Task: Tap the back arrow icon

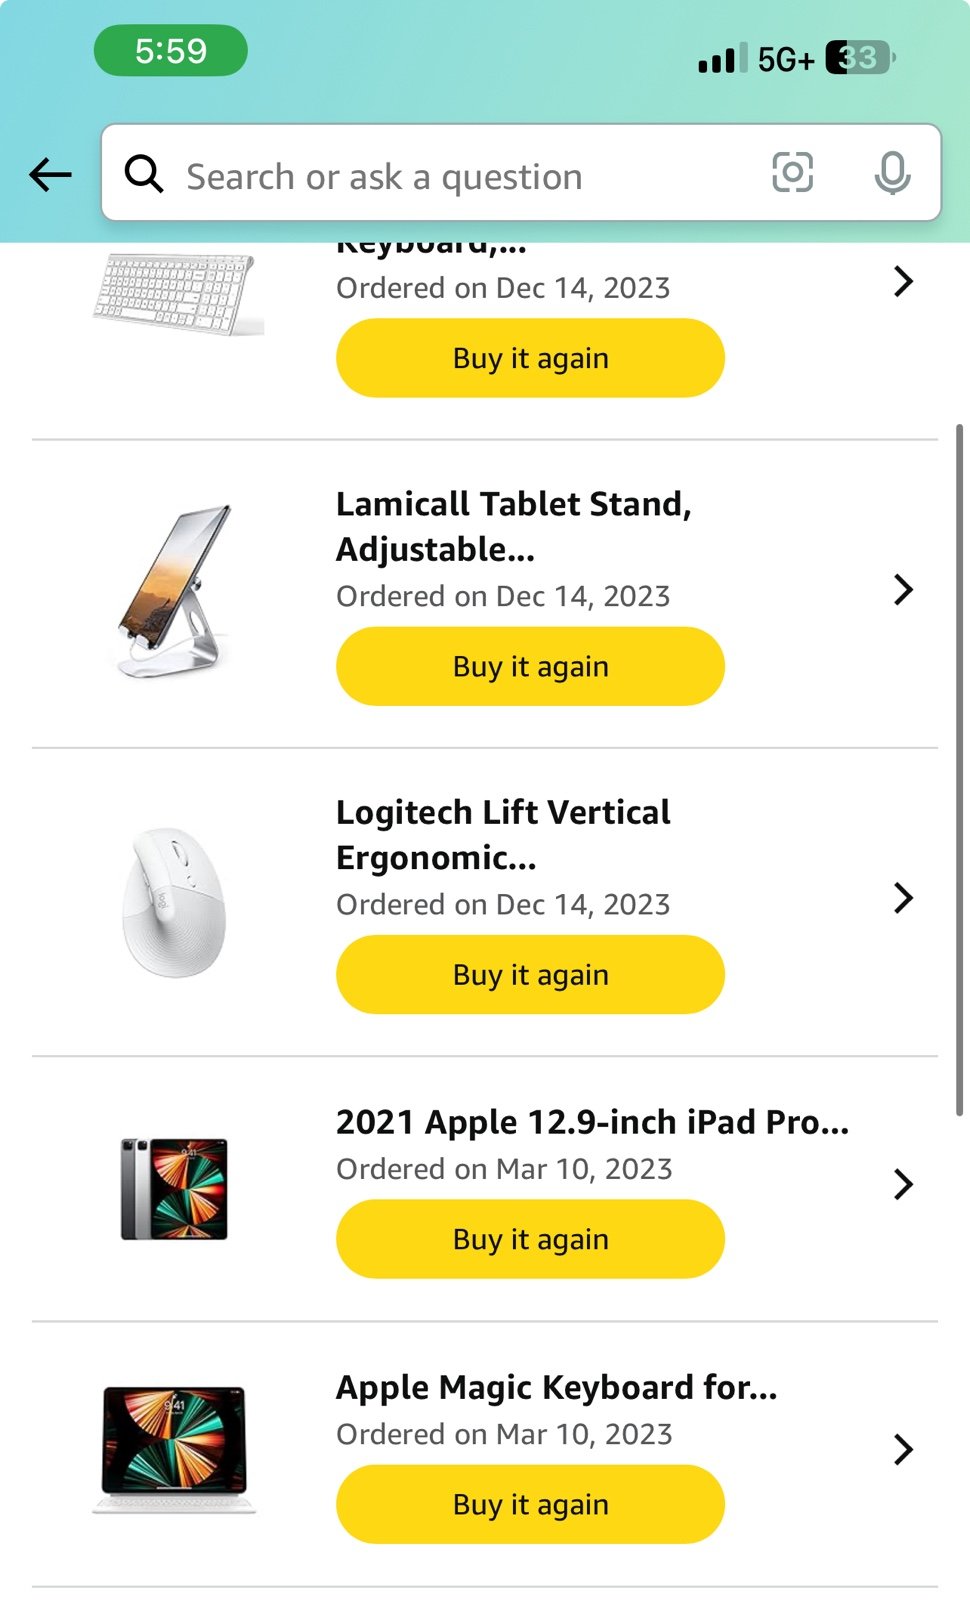Action: (50, 175)
